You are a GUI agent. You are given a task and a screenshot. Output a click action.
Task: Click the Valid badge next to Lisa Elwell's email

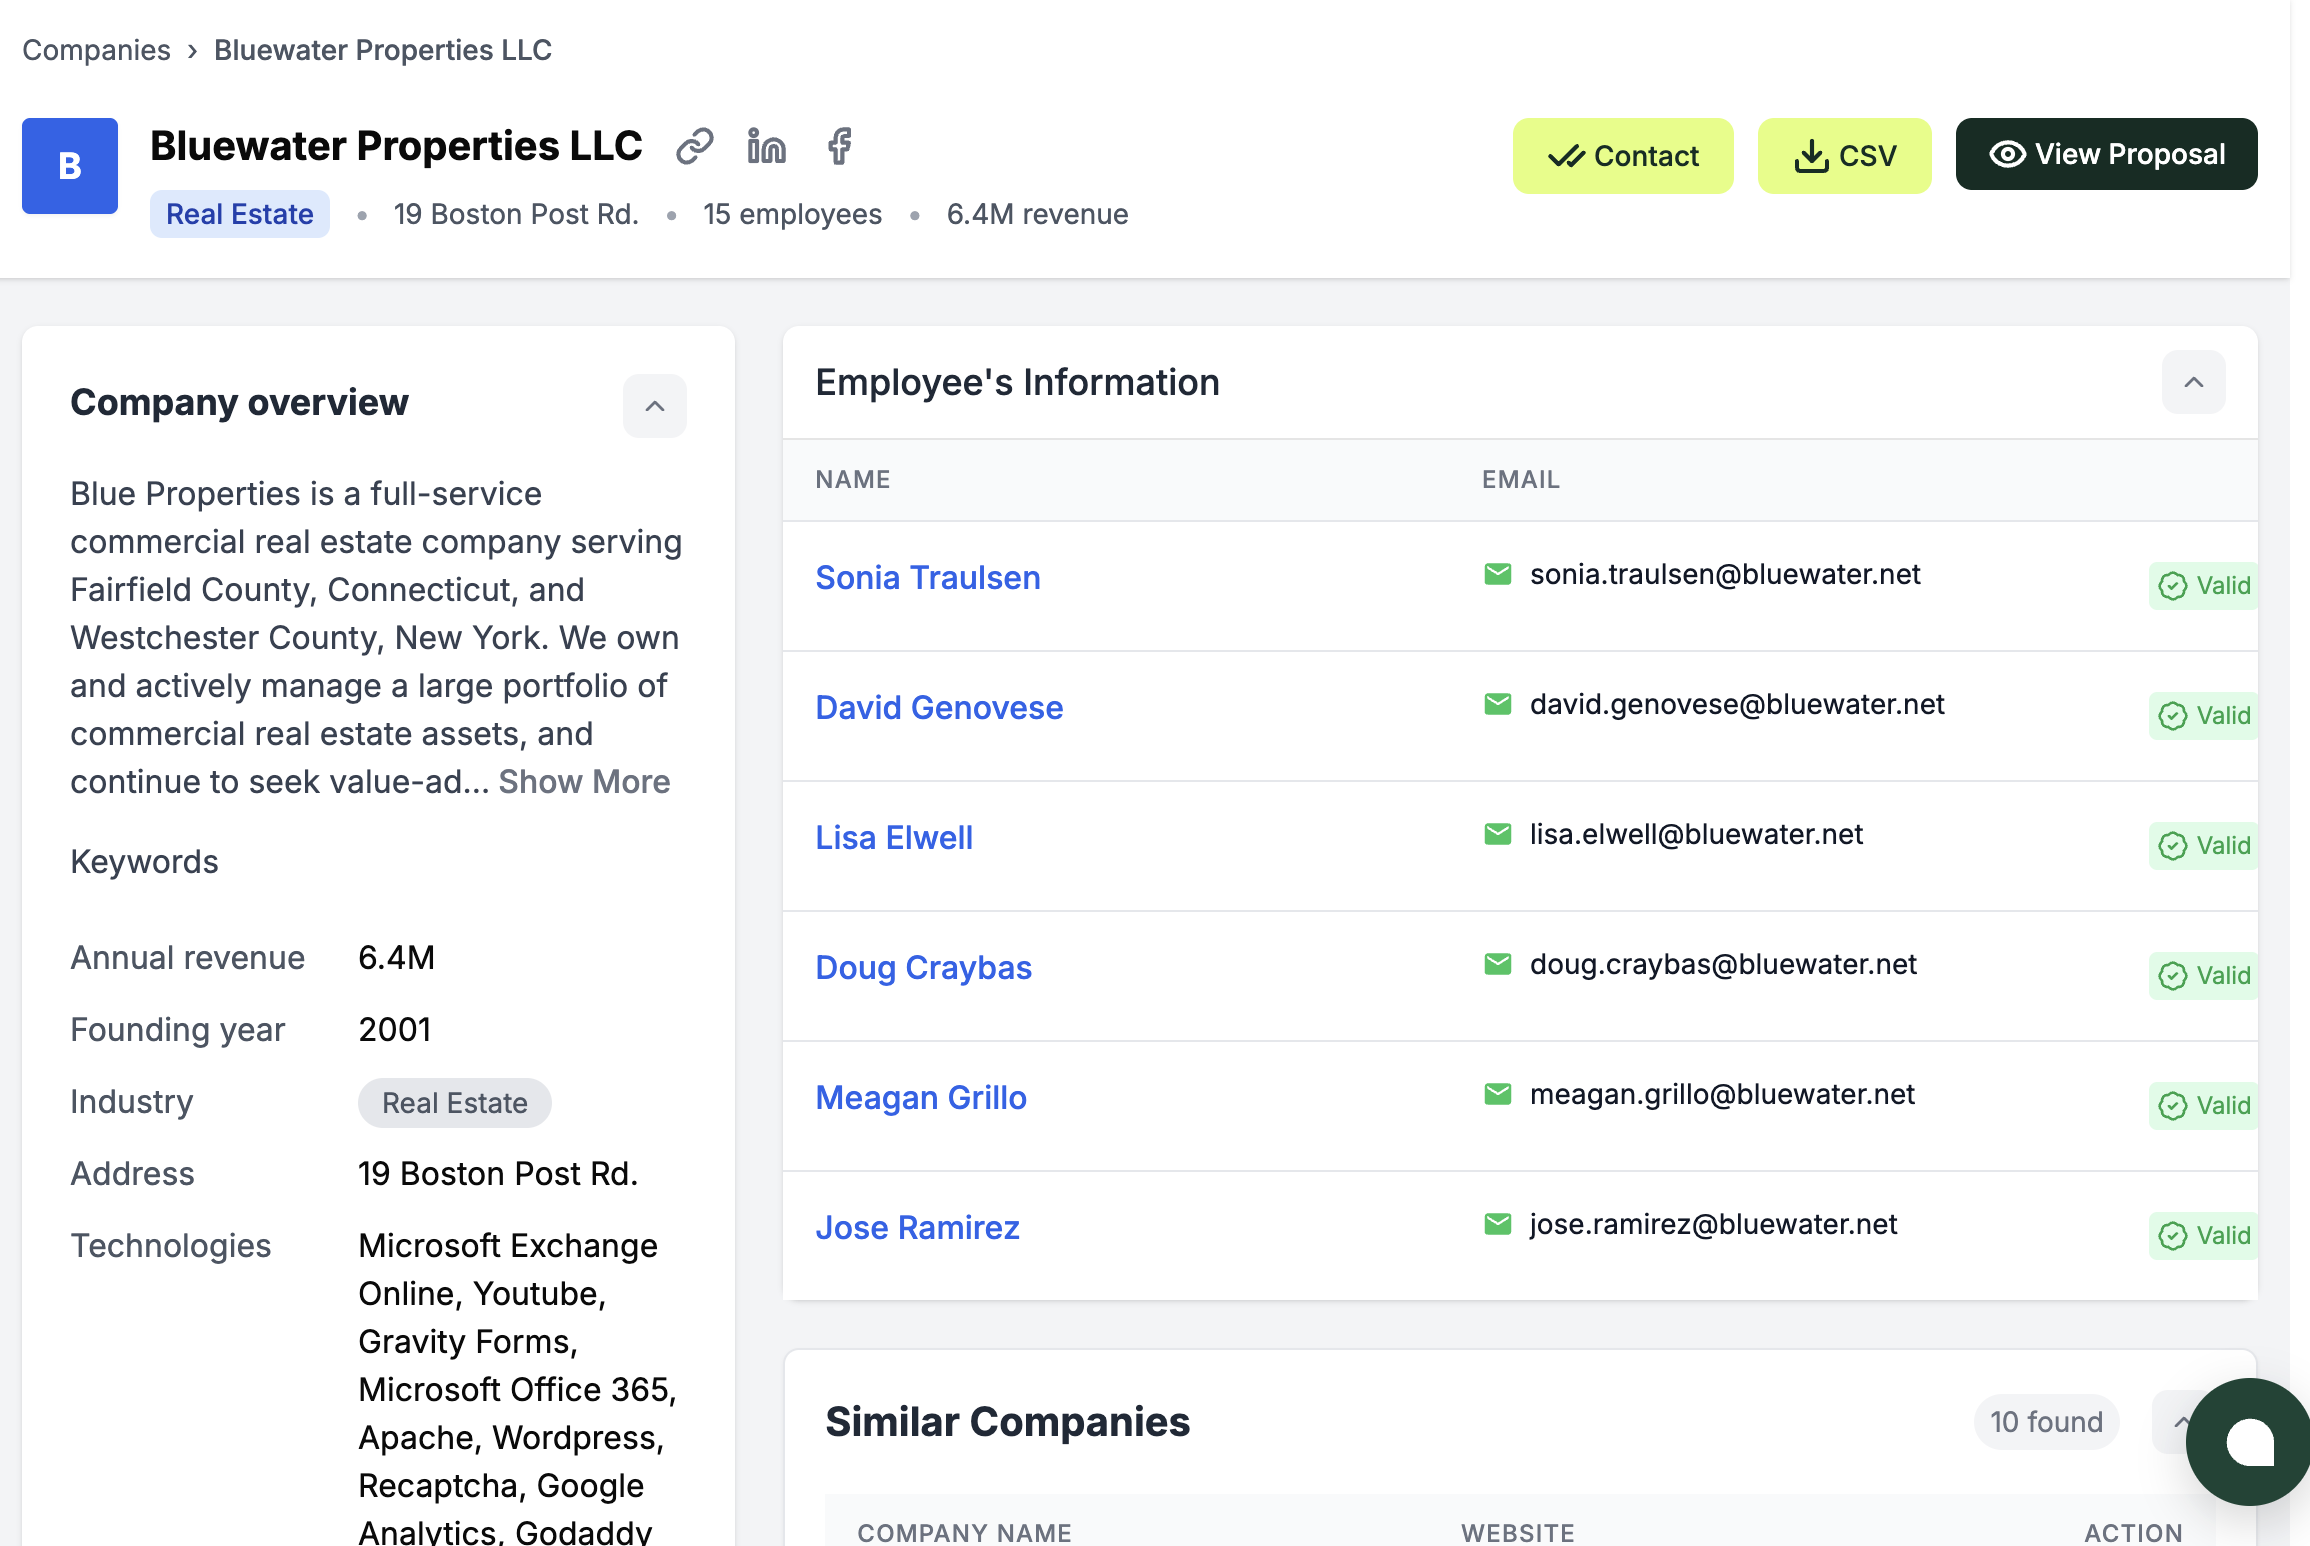pyautogui.click(x=2202, y=845)
